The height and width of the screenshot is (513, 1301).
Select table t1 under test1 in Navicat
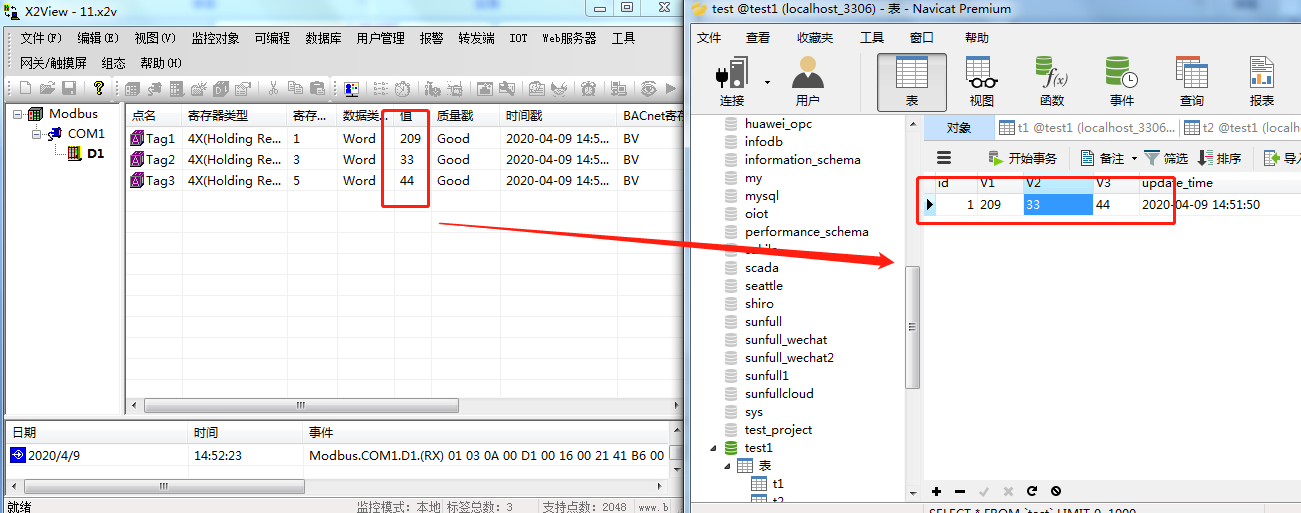778,484
